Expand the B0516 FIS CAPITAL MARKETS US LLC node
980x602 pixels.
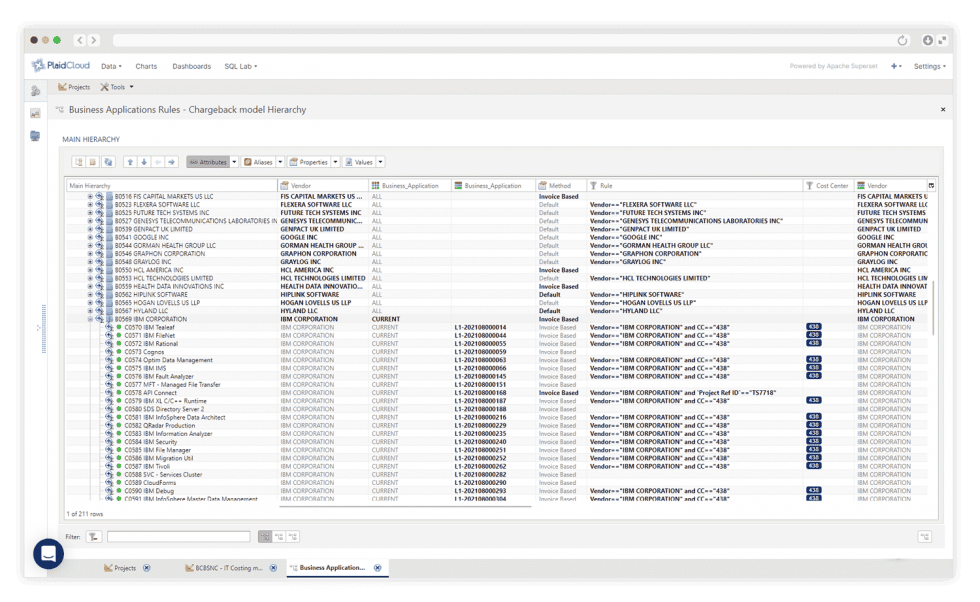90,197
